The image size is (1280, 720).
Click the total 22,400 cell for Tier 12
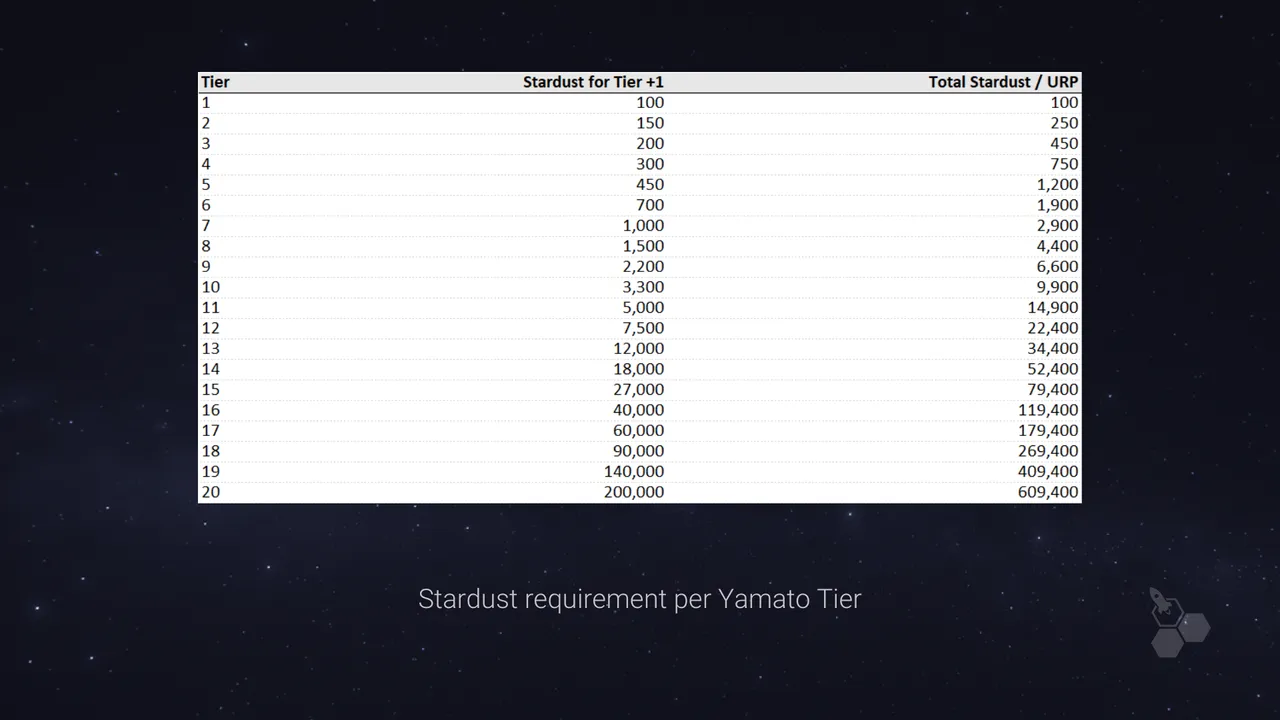1053,328
